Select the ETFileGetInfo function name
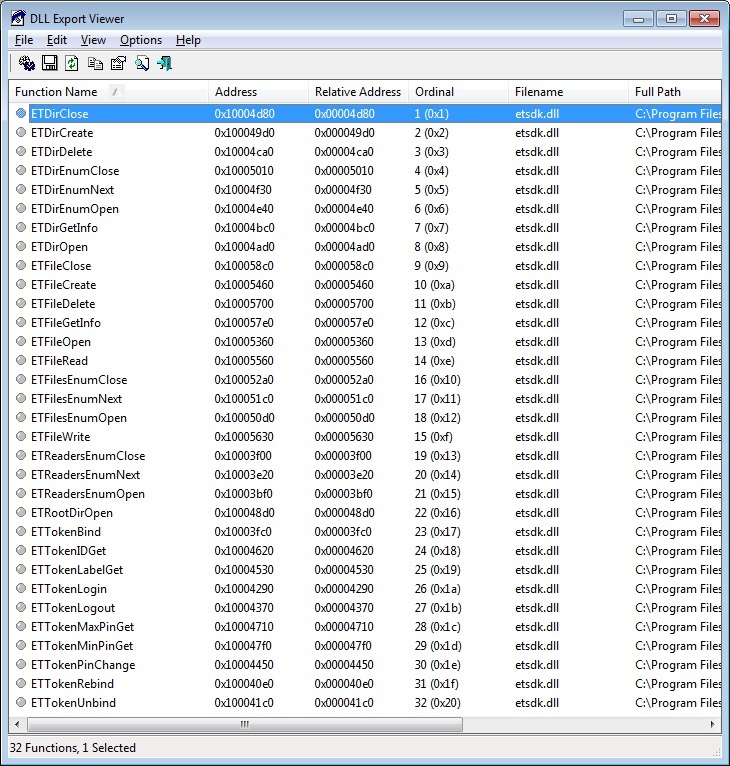Viewport: 730px width, 766px height. click(x=66, y=322)
